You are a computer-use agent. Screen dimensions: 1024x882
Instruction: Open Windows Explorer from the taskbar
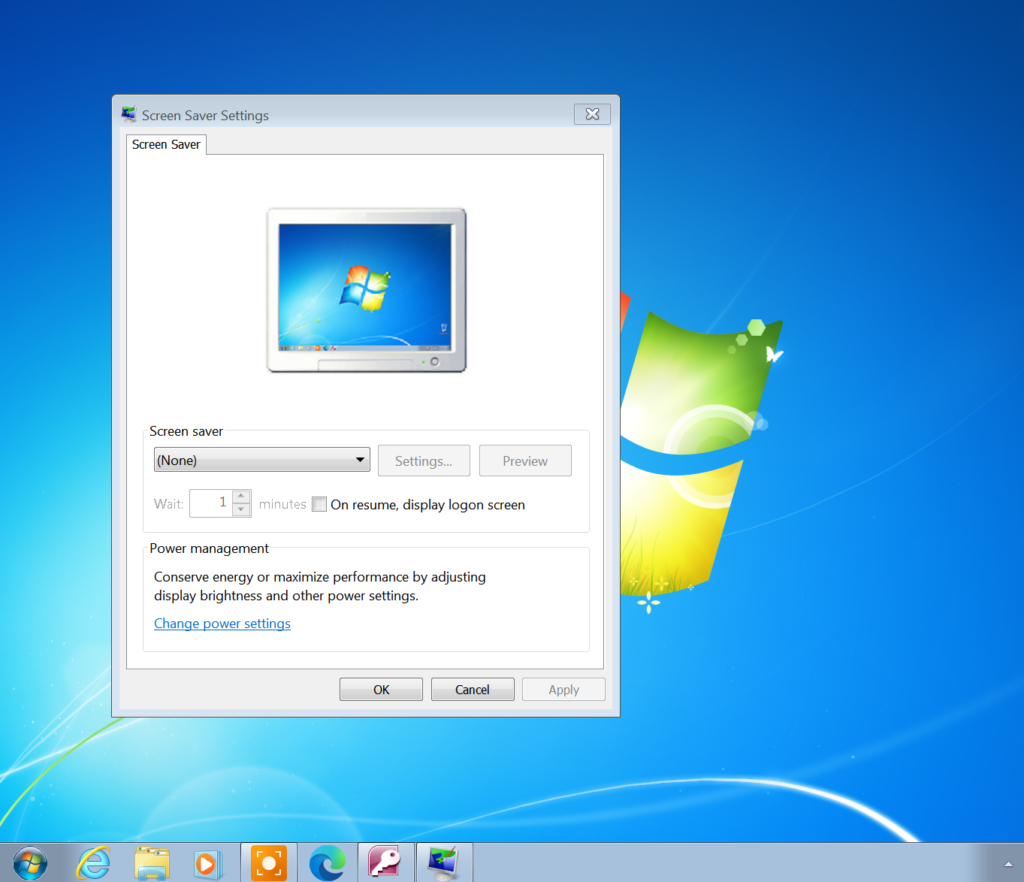[x=151, y=861]
